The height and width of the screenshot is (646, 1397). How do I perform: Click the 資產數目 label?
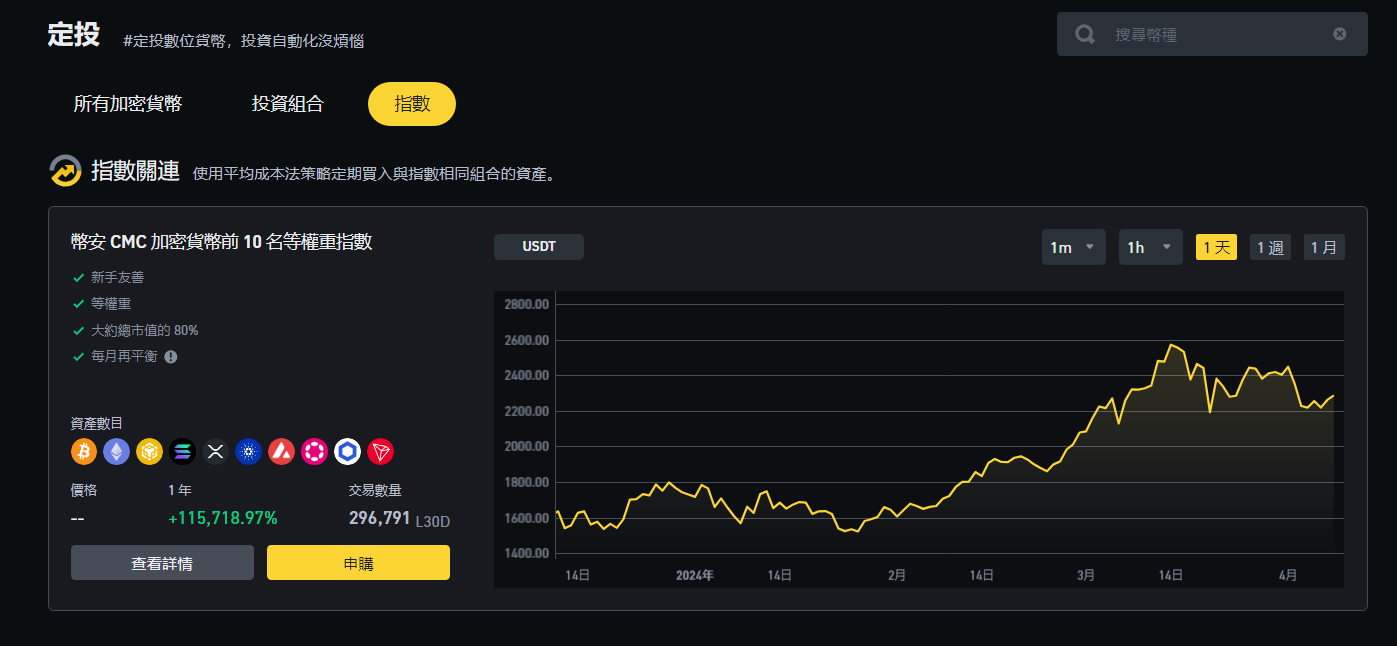pyautogui.click(x=97, y=424)
